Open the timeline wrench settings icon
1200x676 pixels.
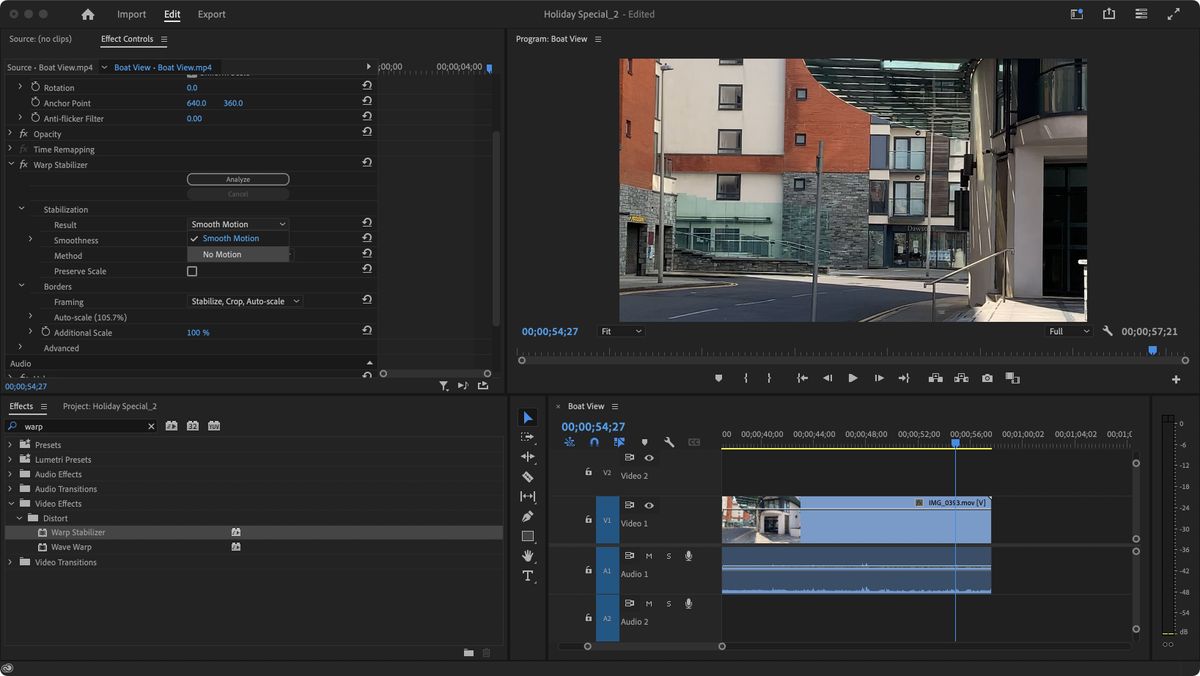coord(668,441)
